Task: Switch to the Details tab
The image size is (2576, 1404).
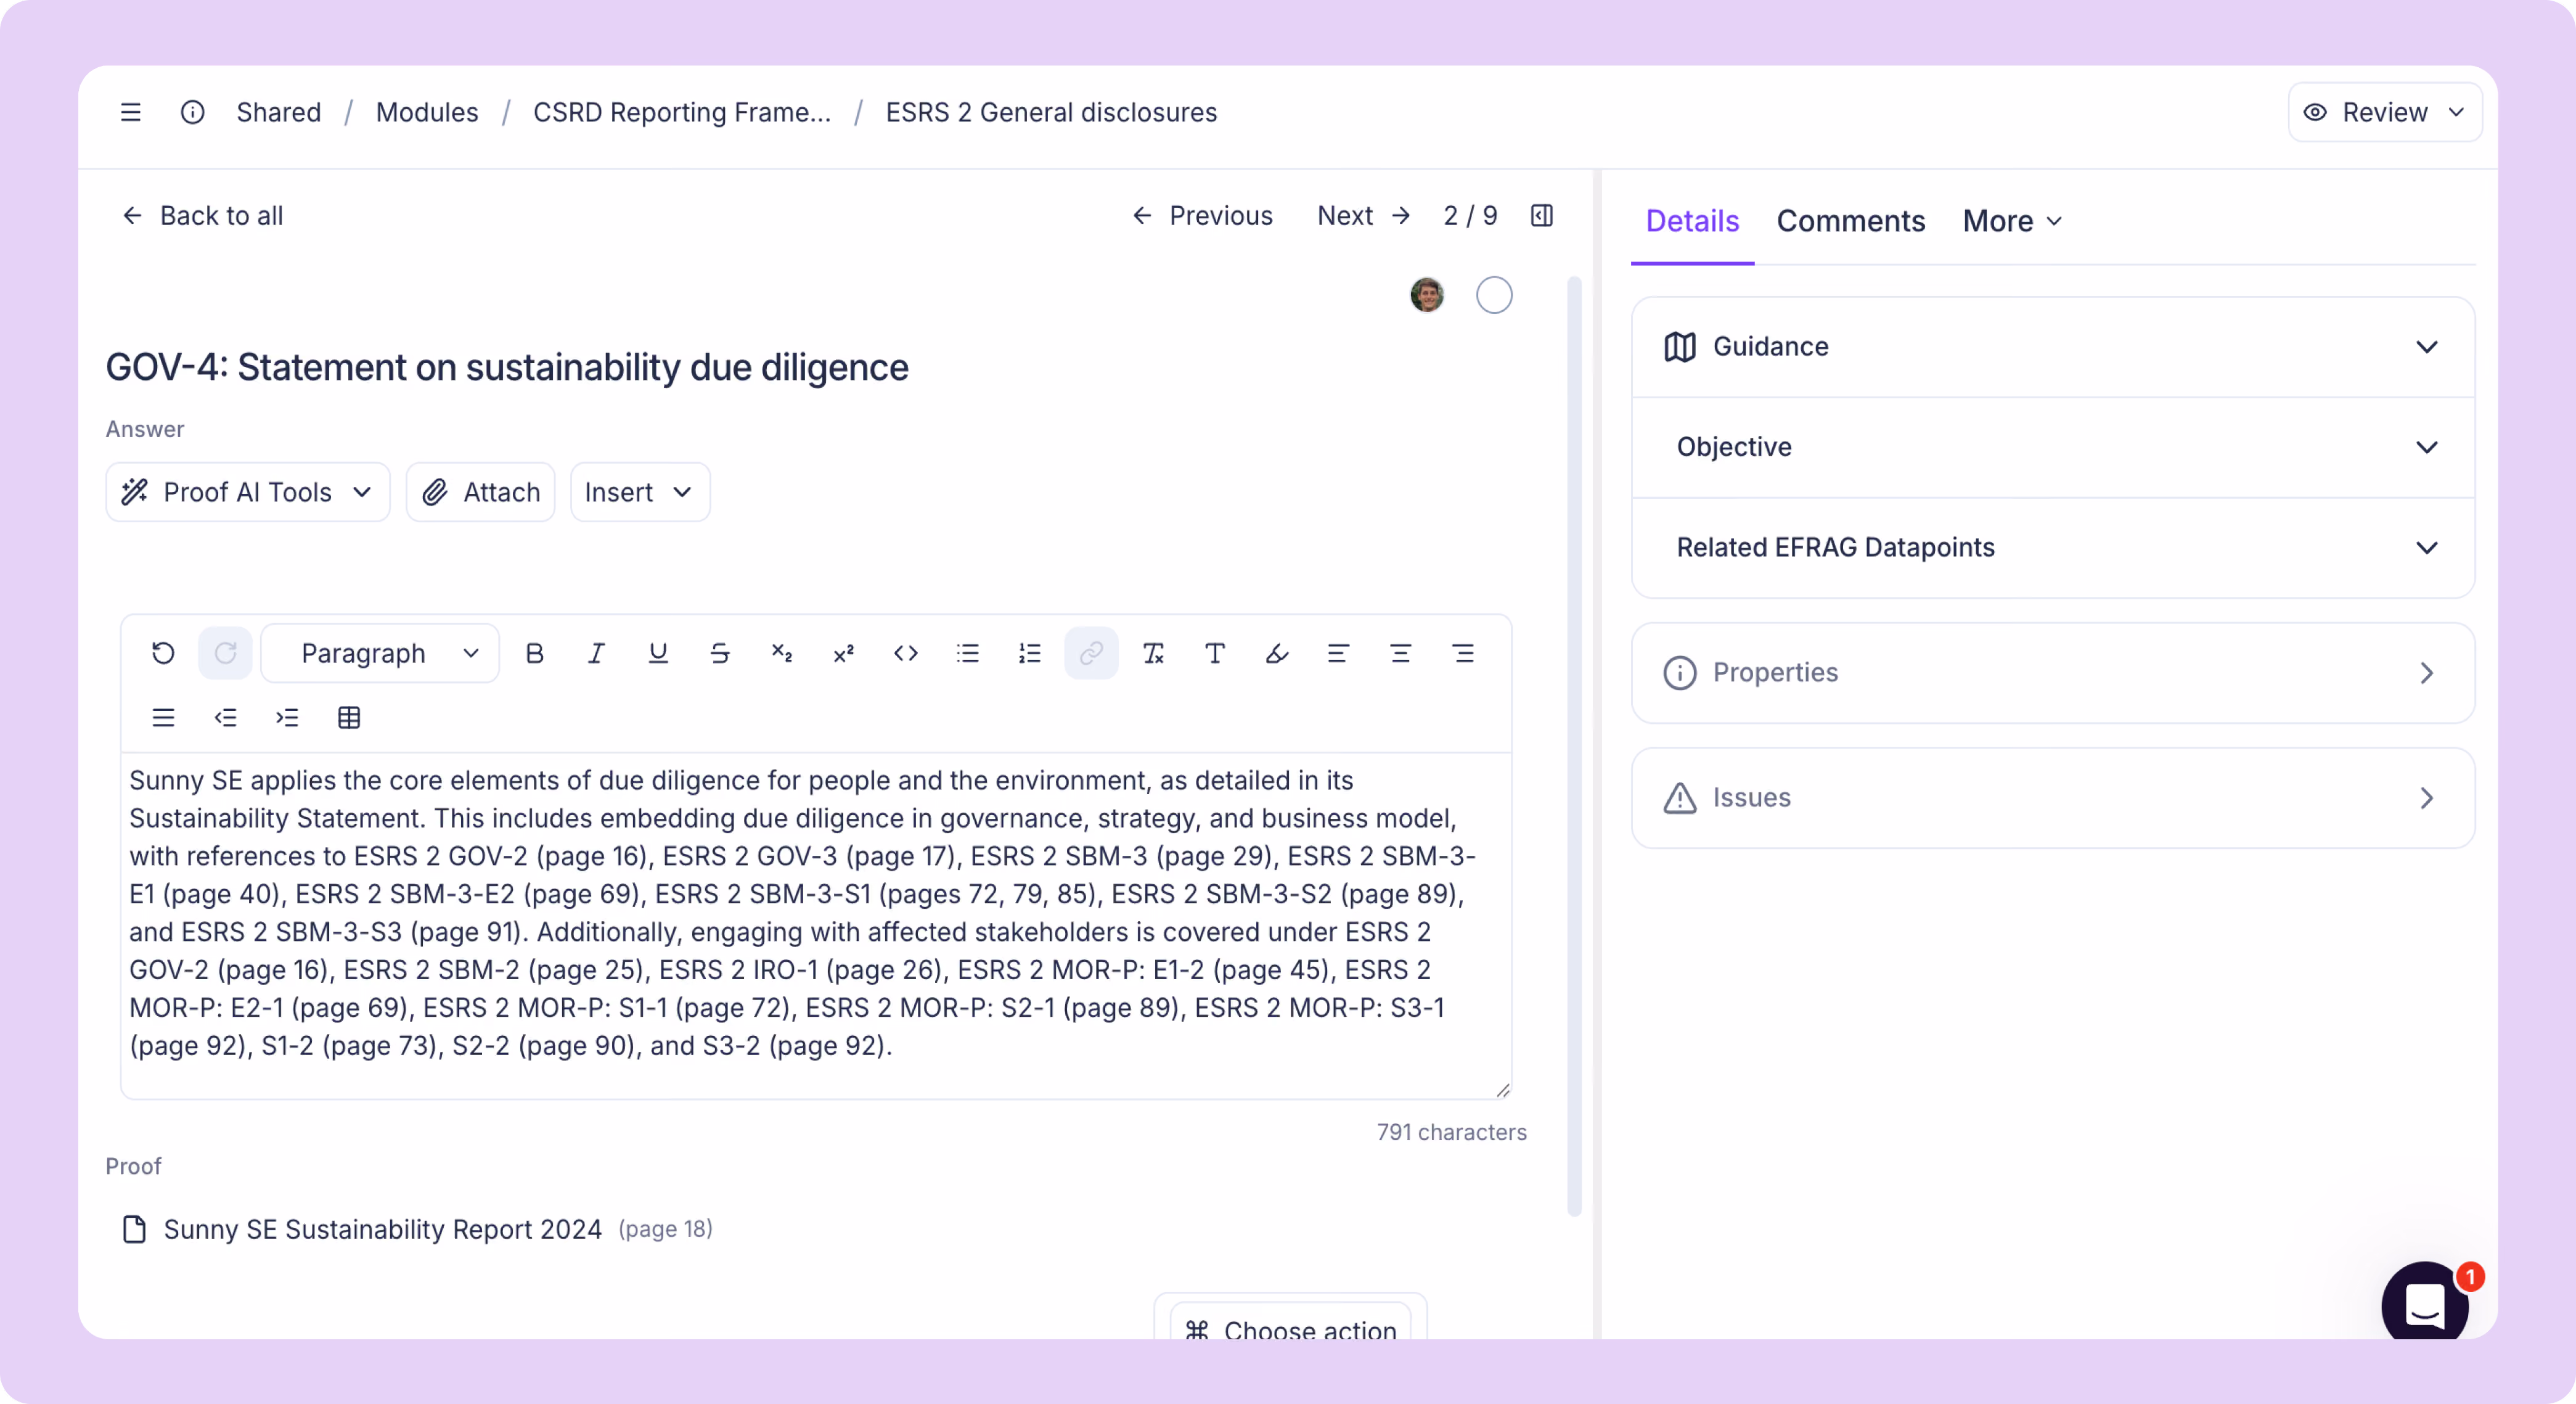Action: (1692, 221)
